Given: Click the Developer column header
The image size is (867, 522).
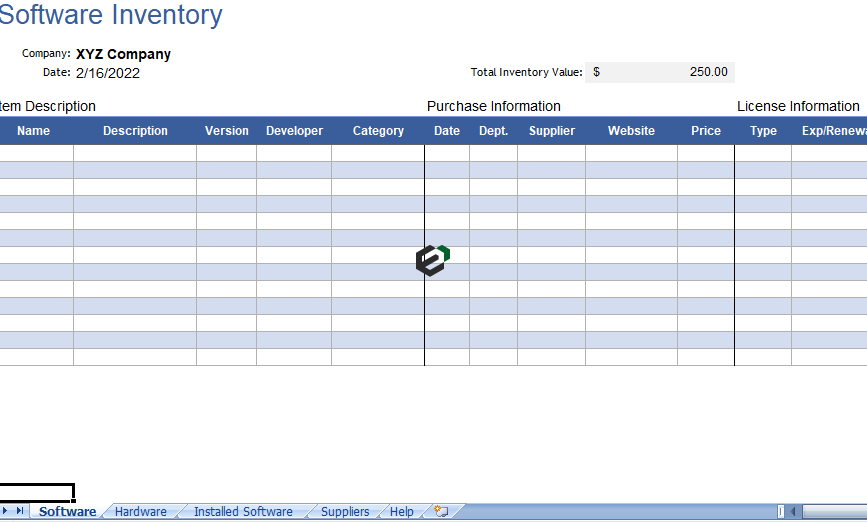Looking at the screenshot, I should click(x=294, y=131).
